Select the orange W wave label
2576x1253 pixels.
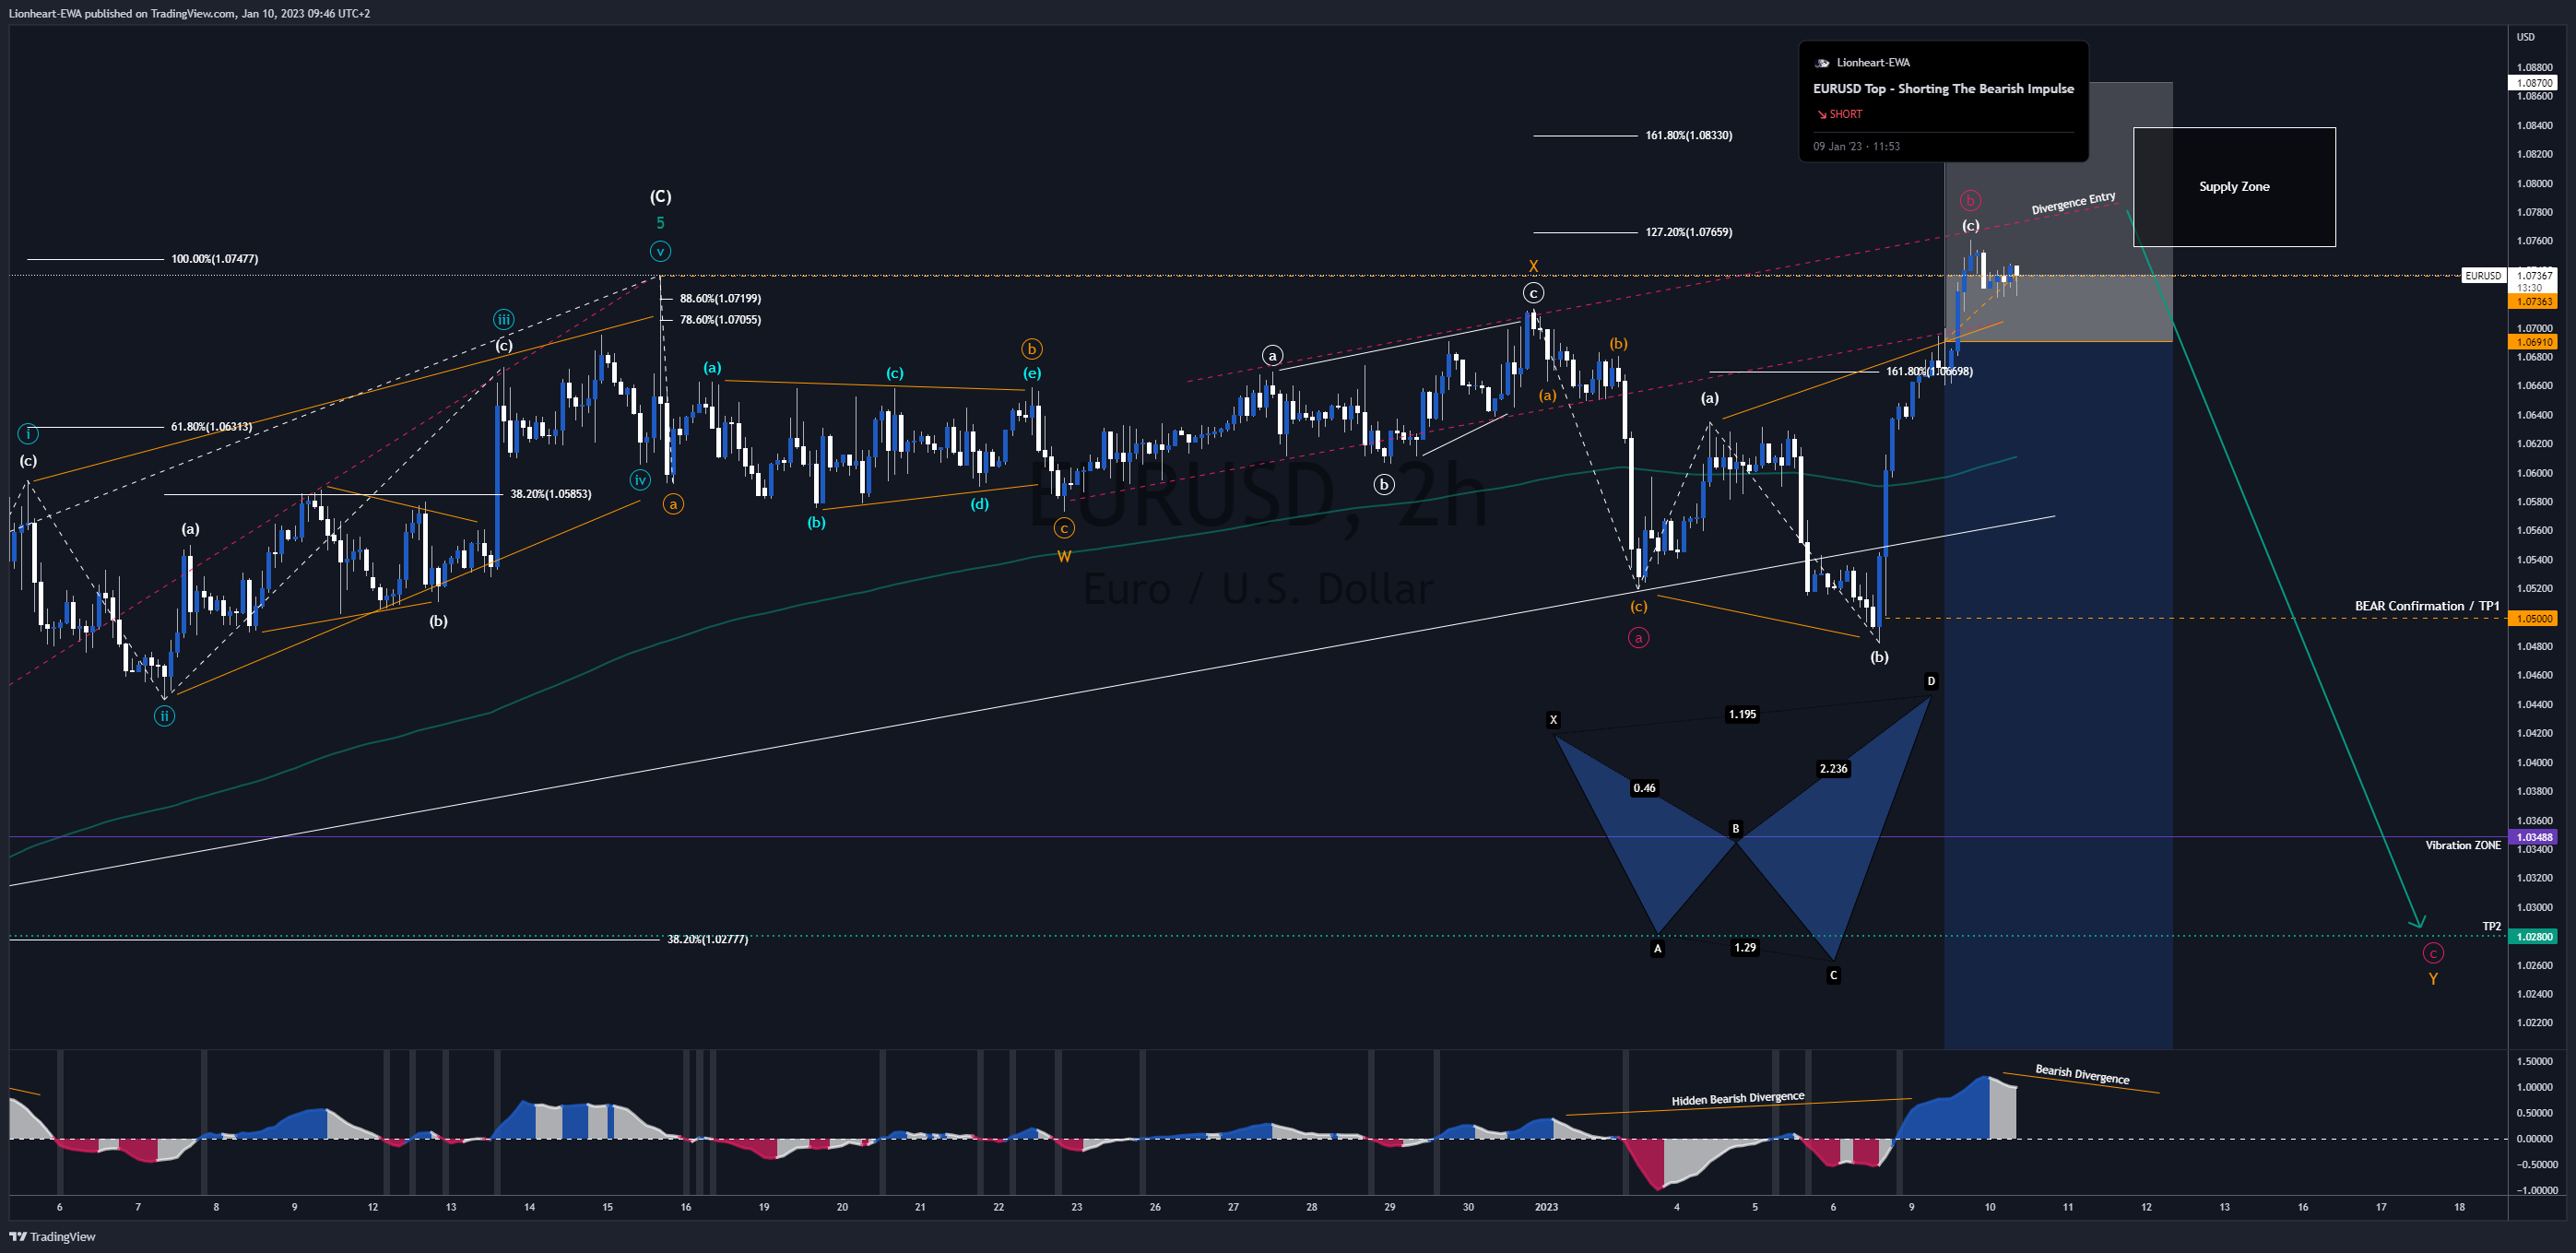pos(1064,557)
